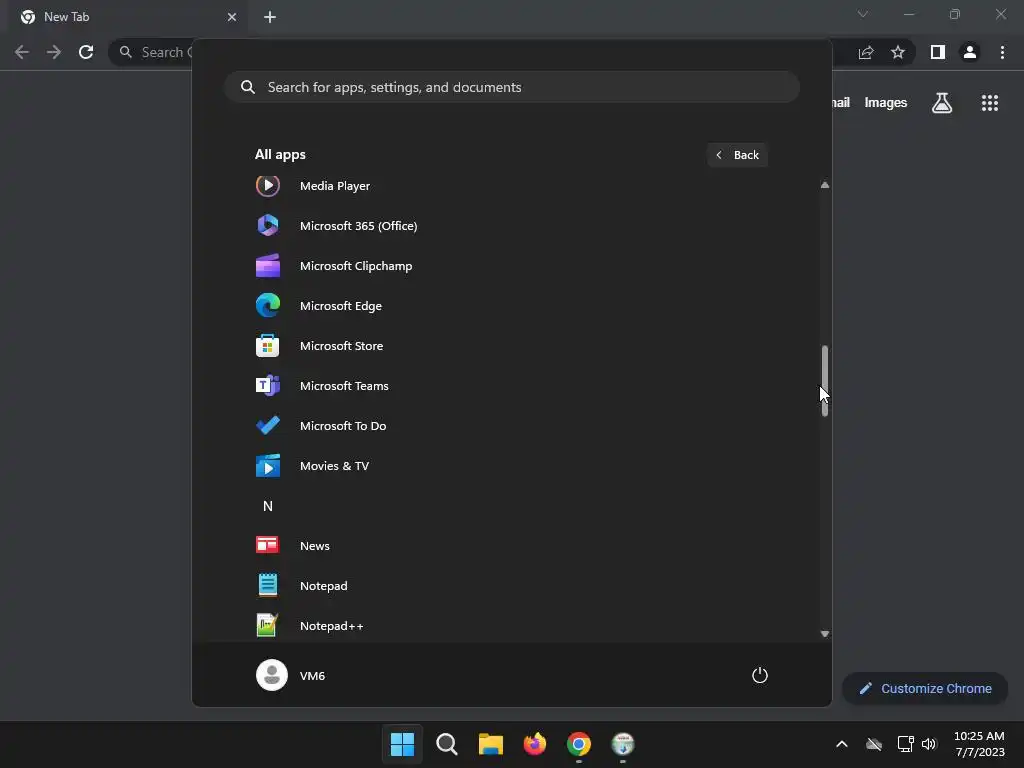Launch Microsoft 365 (Office) icon

pyautogui.click(x=268, y=225)
